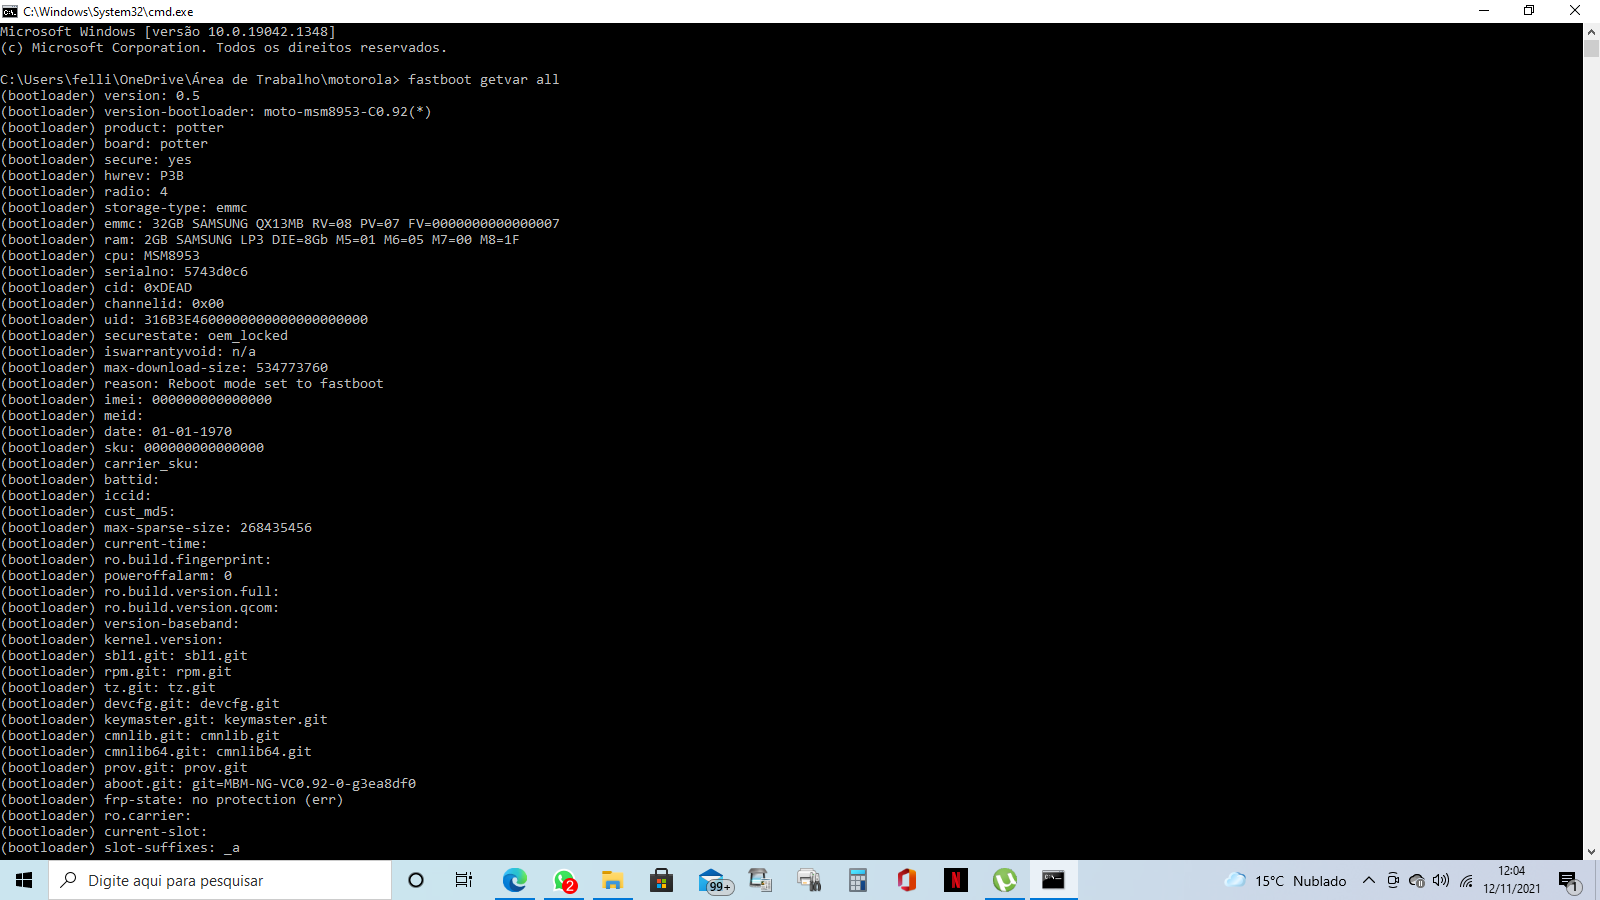The width and height of the screenshot is (1600, 900).
Task: Click line 'imei: 000000000000000'
Action: click(x=136, y=400)
